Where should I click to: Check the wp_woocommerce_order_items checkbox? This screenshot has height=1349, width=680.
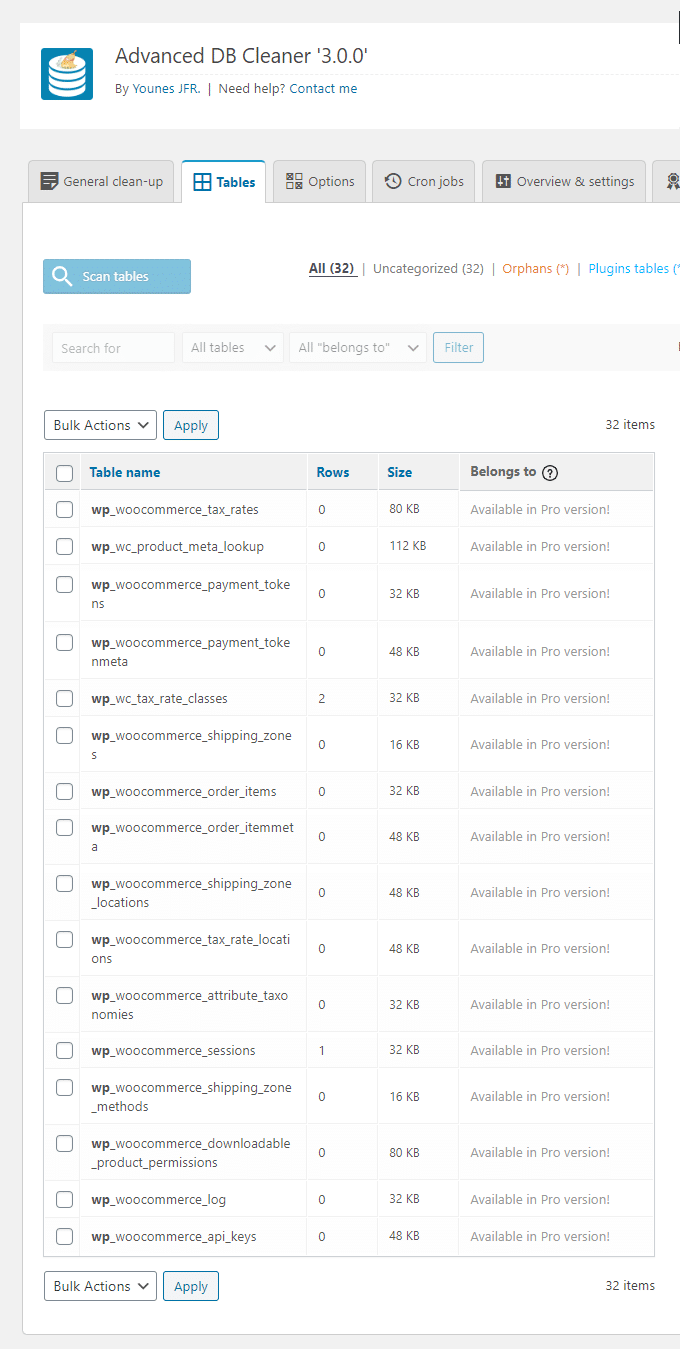65,791
